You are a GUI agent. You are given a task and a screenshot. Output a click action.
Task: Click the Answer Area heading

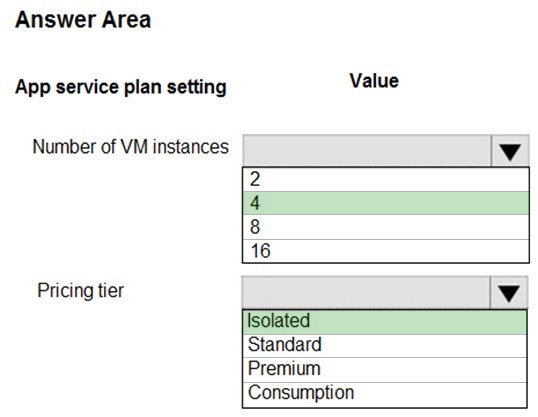pyautogui.click(x=83, y=20)
